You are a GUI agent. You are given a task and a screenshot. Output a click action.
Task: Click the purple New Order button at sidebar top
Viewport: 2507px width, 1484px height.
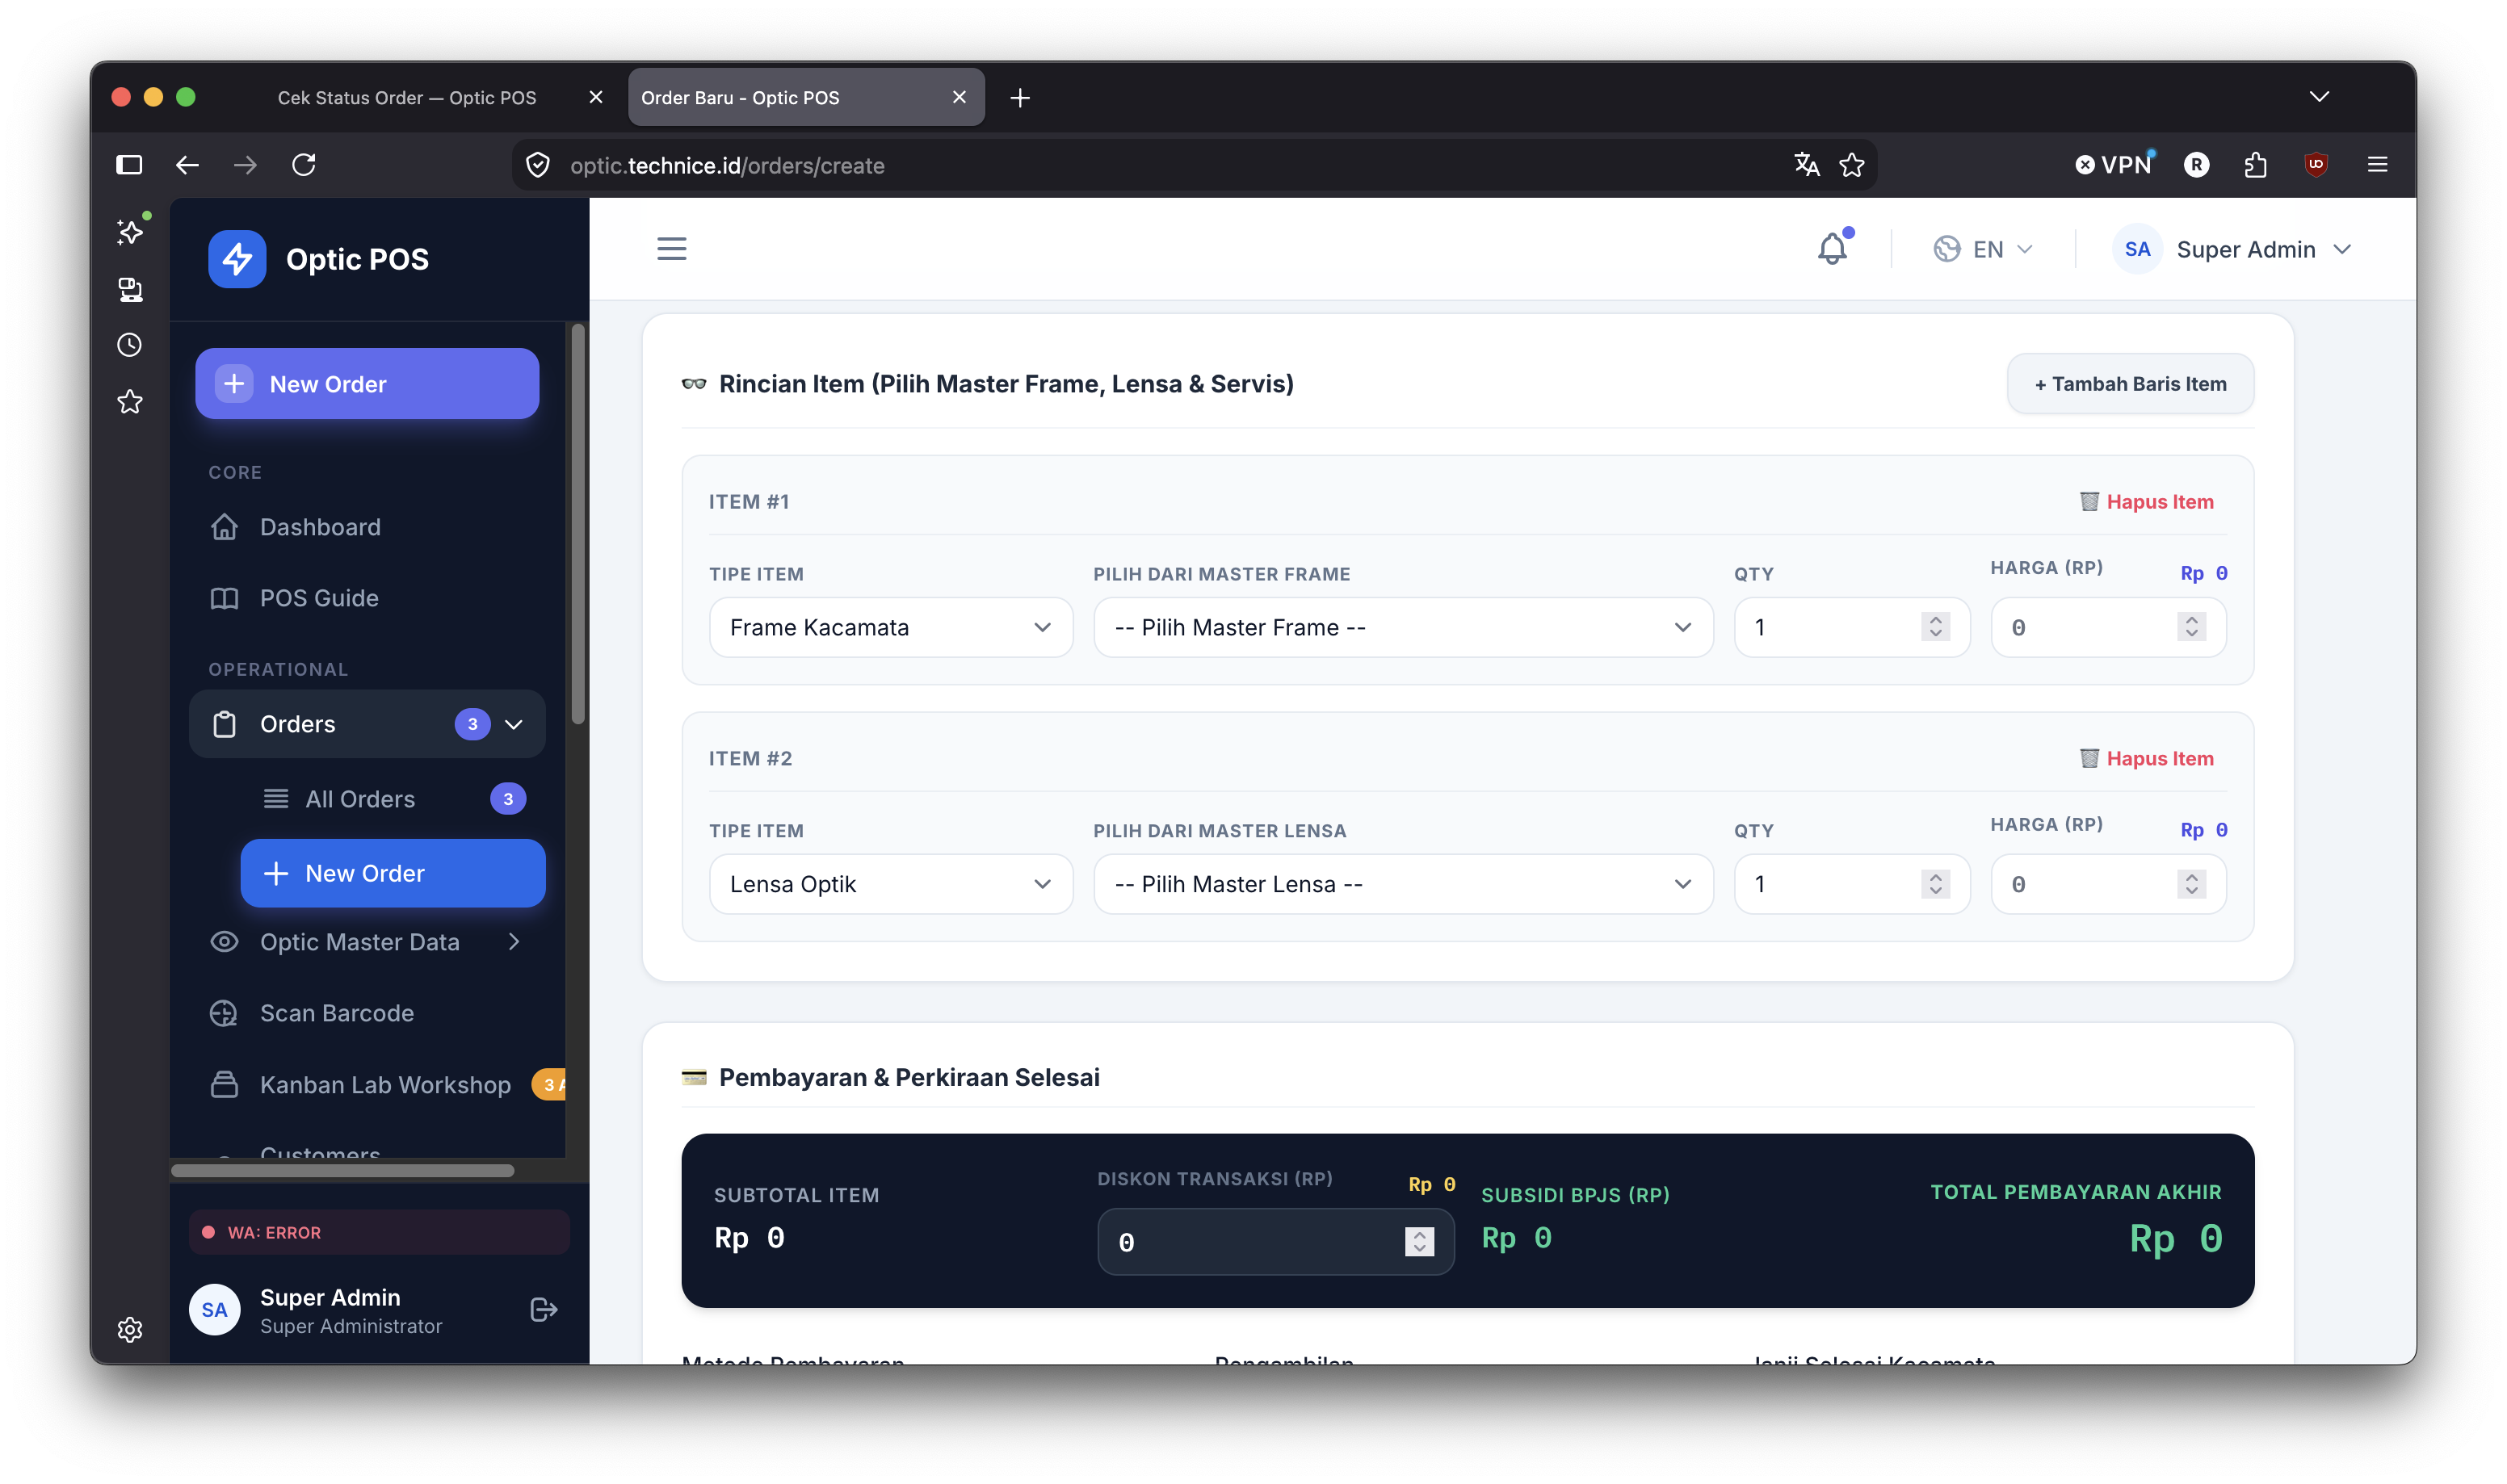click(367, 384)
